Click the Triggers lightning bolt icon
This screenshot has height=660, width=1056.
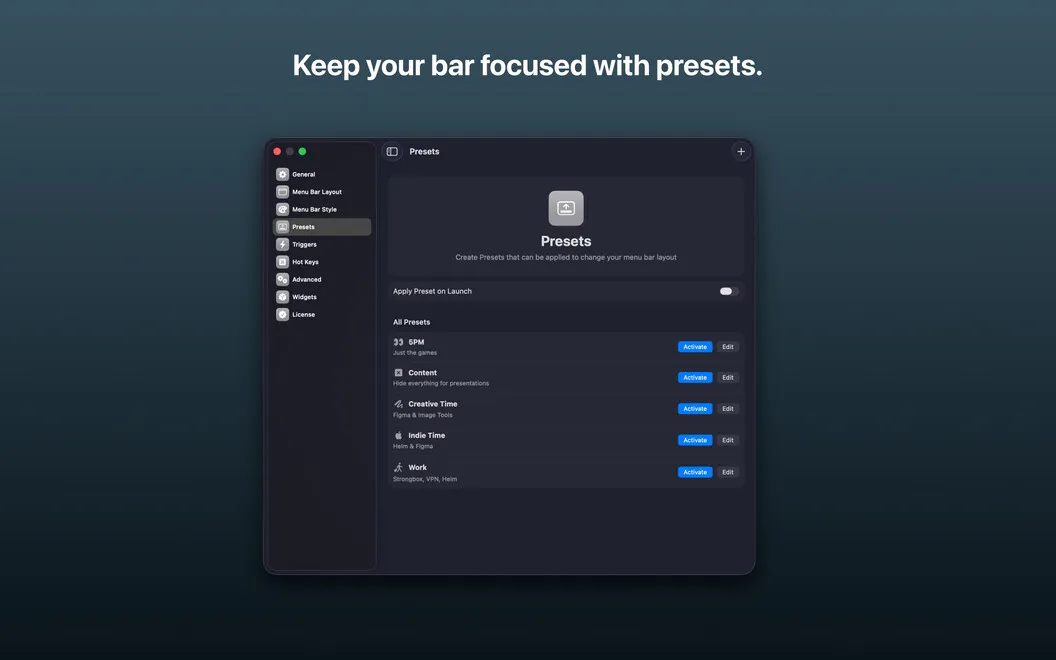coord(283,244)
